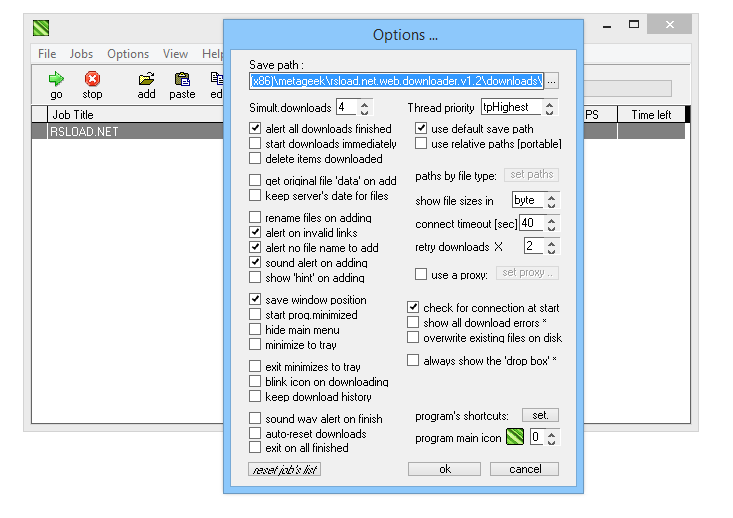Viewport: 733px width, 518px height.
Task: Enable sound wav alert on finish
Action: tap(255, 417)
